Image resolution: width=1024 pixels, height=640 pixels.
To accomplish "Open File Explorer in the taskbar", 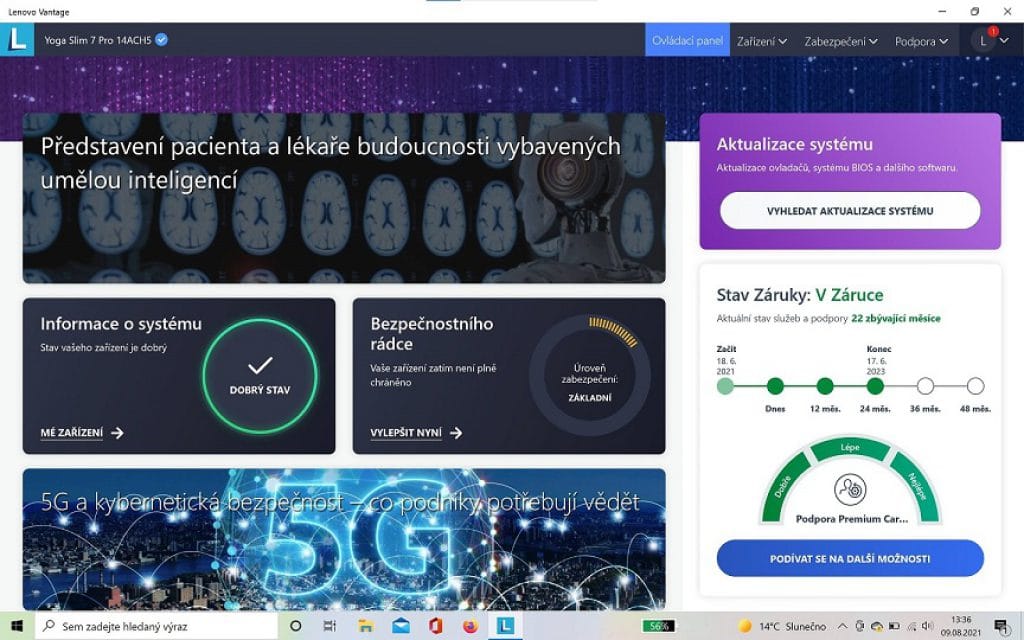I will point(366,626).
